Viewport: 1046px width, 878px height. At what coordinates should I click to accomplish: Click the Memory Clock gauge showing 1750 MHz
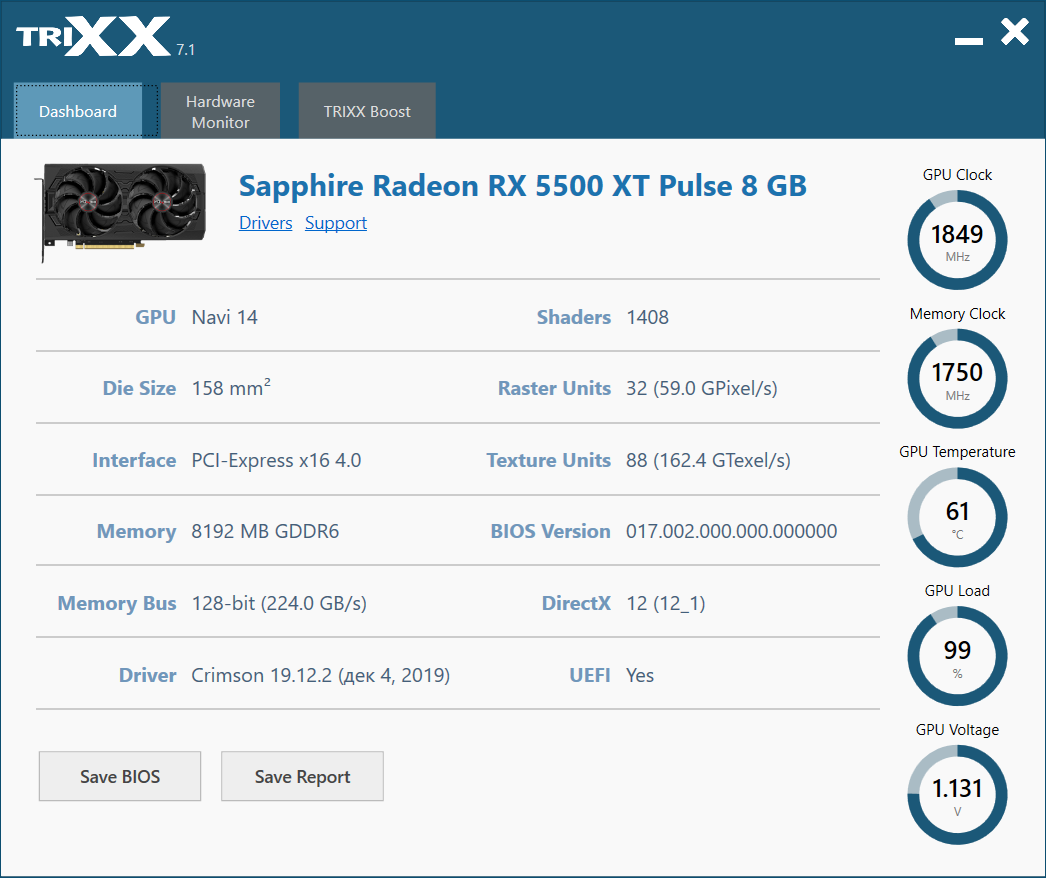[957, 378]
